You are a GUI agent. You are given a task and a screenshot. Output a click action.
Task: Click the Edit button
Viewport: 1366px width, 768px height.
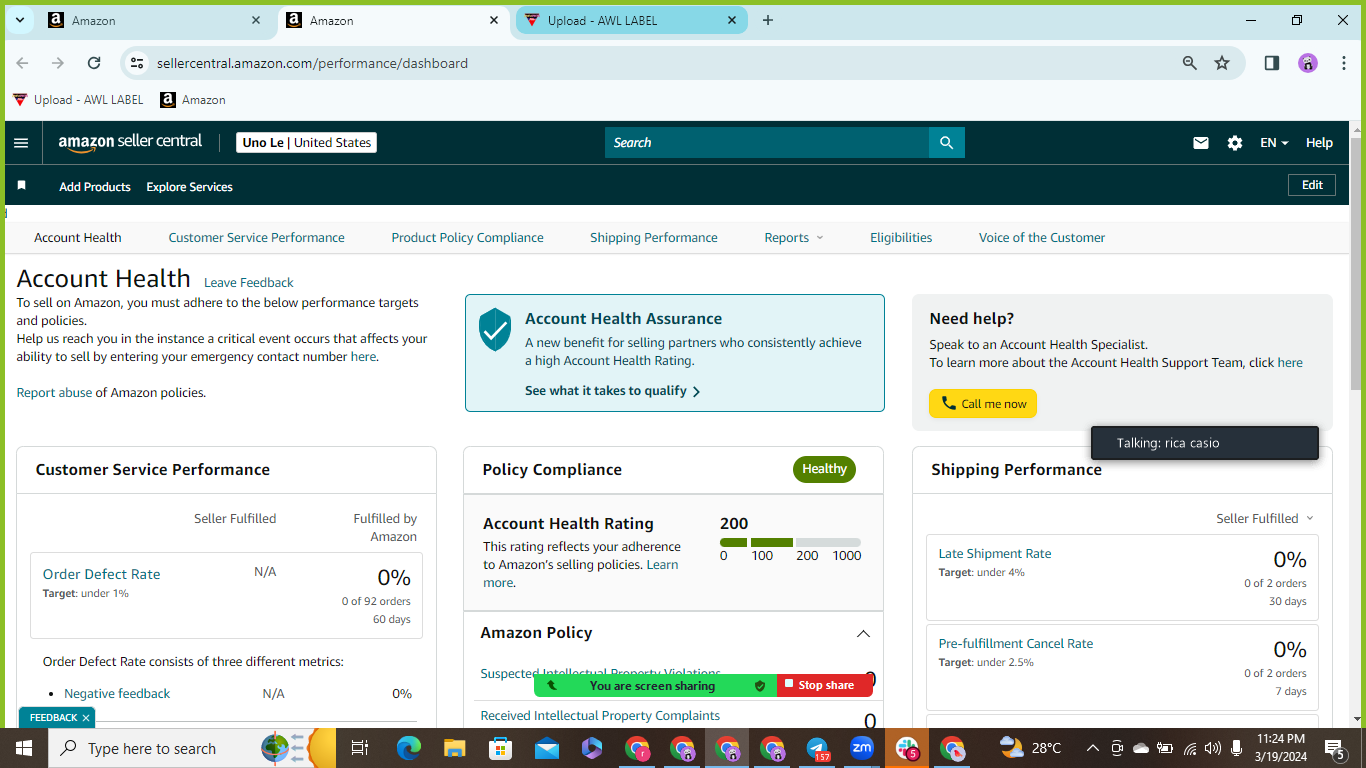1312,185
